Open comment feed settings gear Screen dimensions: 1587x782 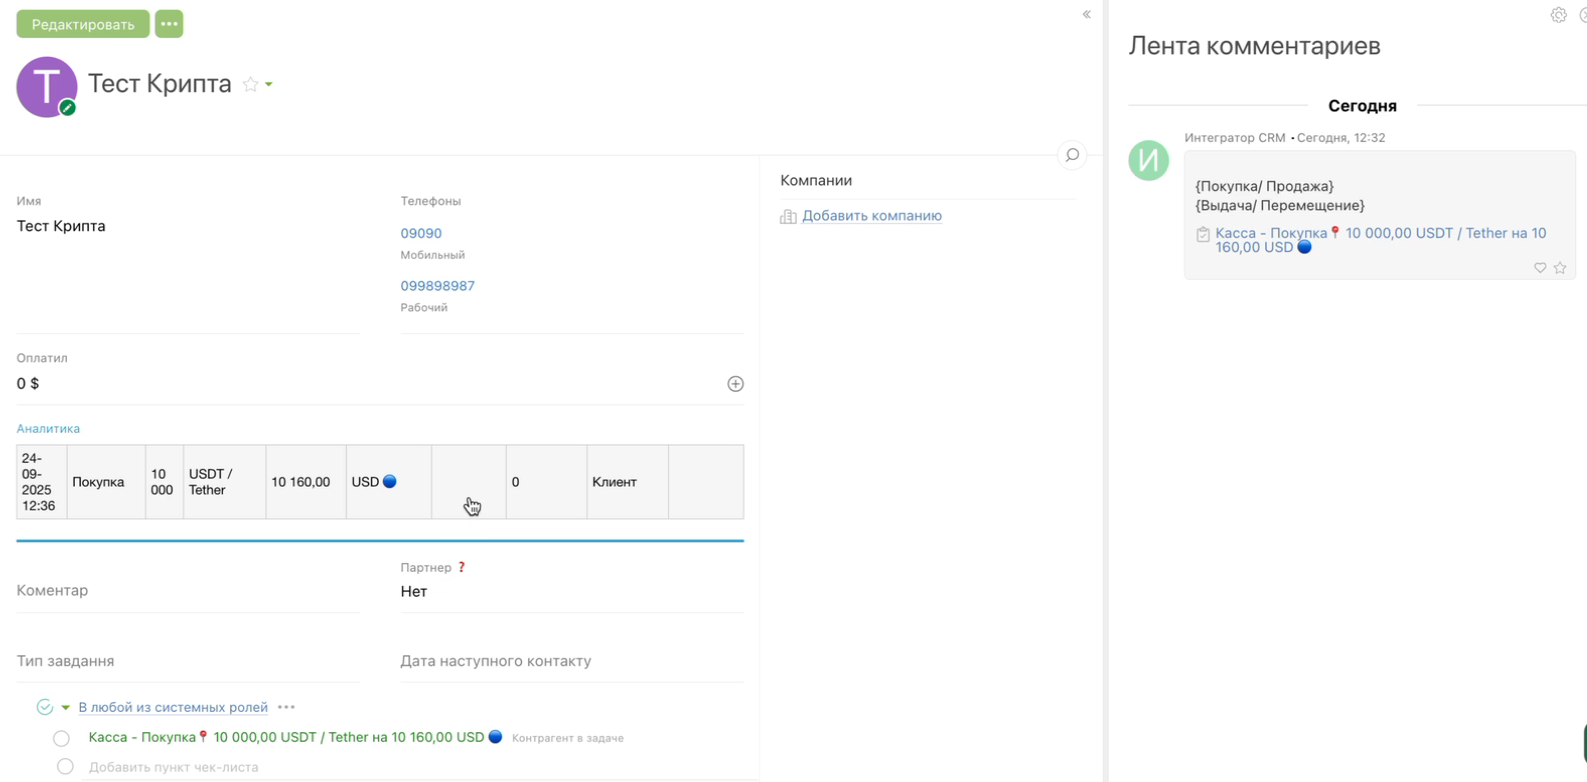1558,15
